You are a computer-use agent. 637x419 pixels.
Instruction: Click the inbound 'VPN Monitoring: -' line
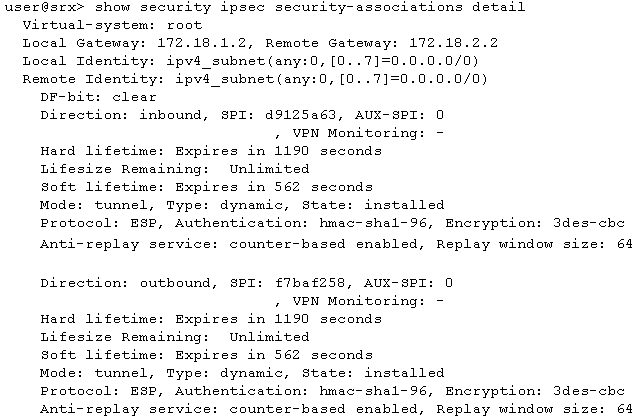click(359, 133)
